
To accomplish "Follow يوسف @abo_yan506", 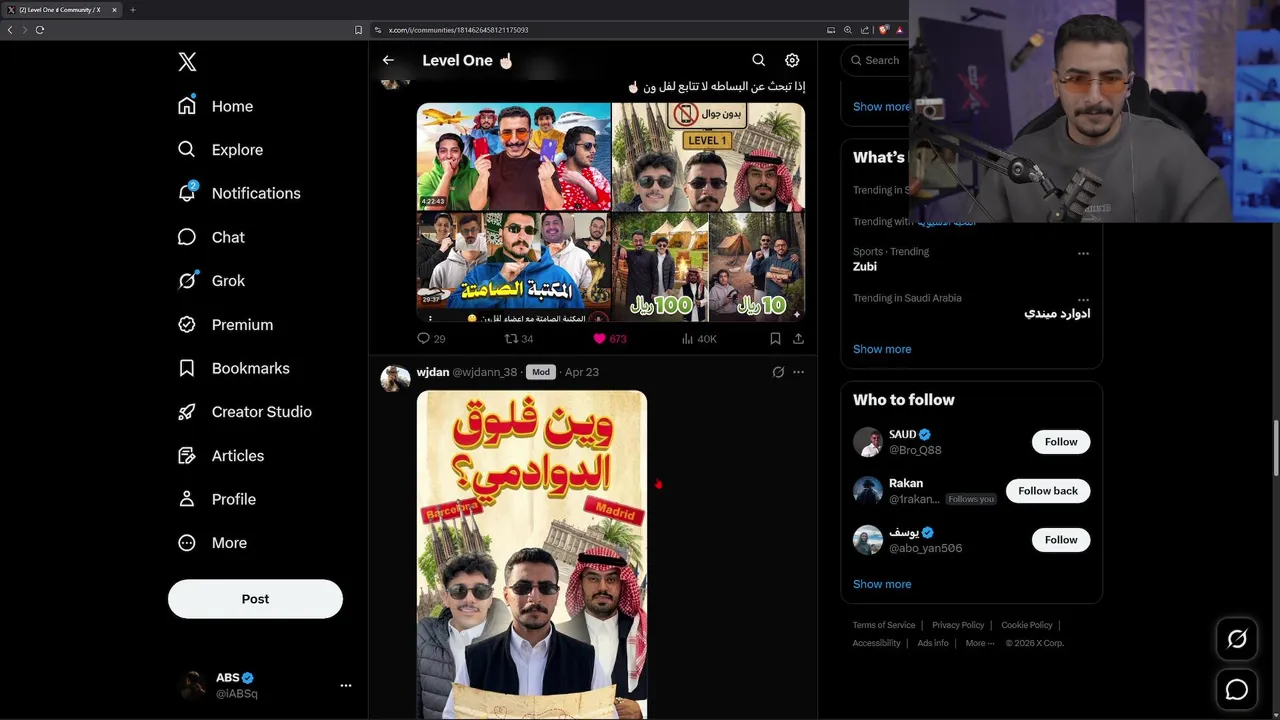I will [x=1061, y=540].
